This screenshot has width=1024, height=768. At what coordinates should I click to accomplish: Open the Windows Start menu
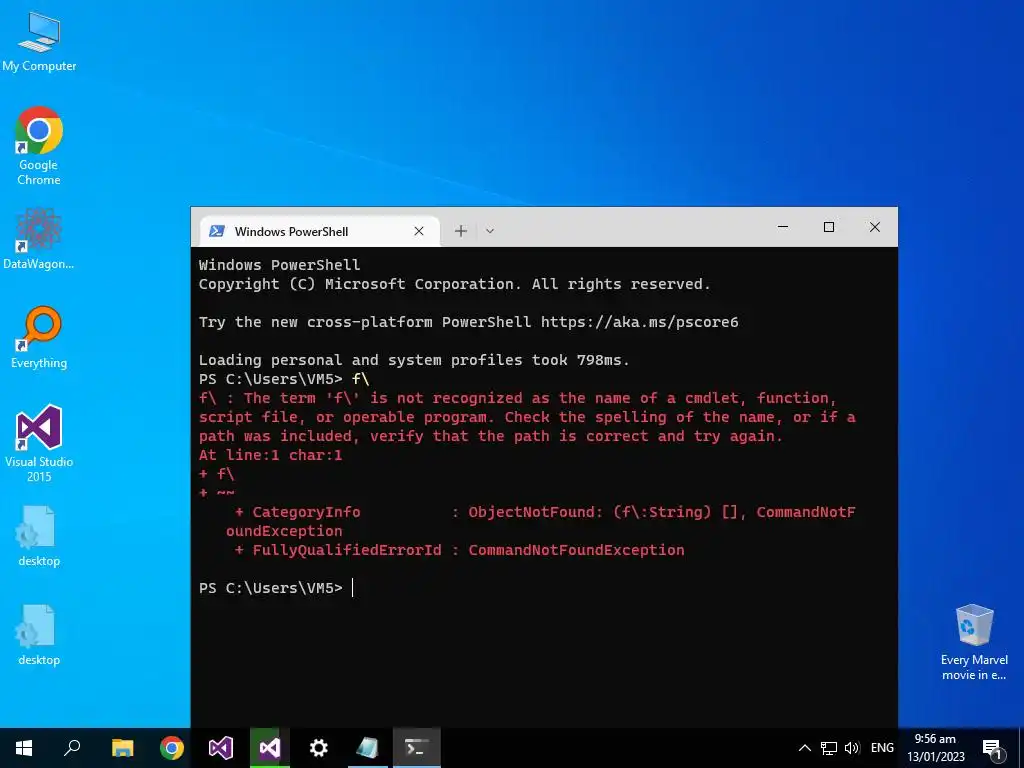[24, 748]
